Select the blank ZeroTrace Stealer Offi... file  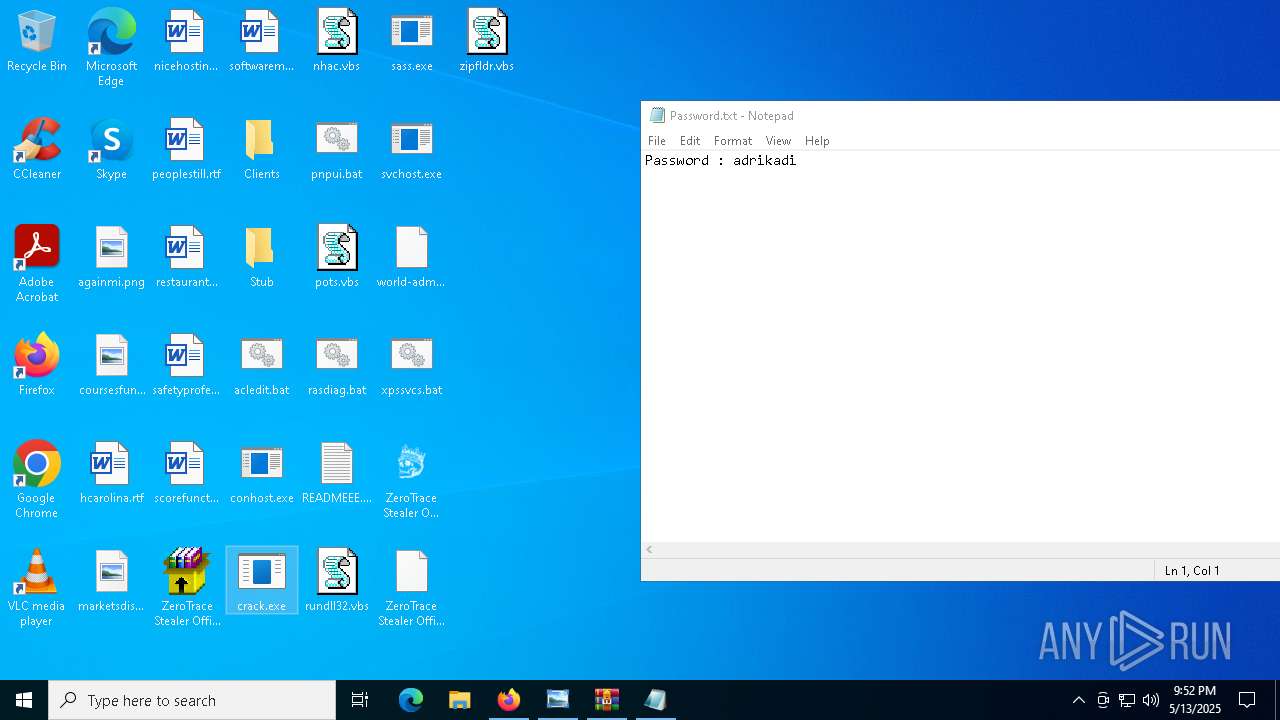pos(411,588)
